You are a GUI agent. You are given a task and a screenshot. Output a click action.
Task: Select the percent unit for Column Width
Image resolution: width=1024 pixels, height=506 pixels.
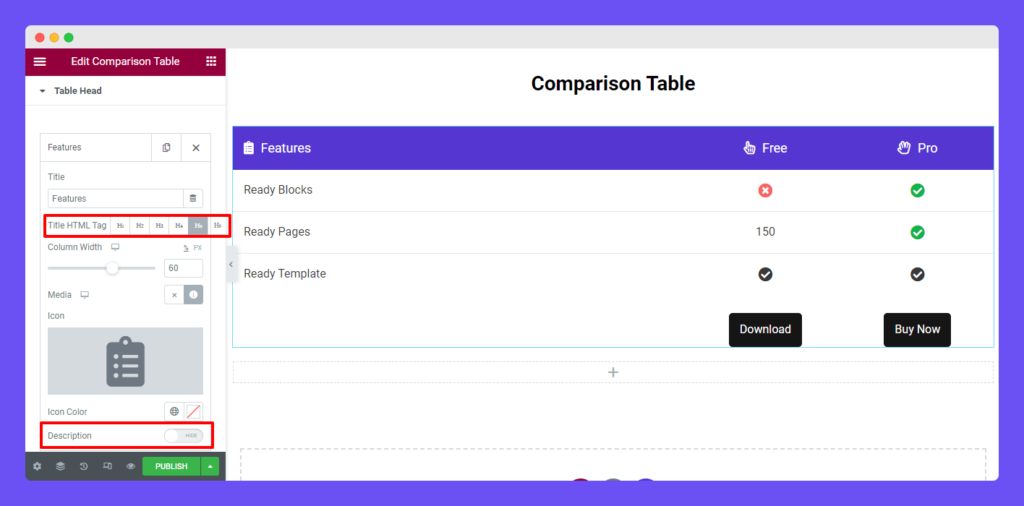tap(185, 248)
